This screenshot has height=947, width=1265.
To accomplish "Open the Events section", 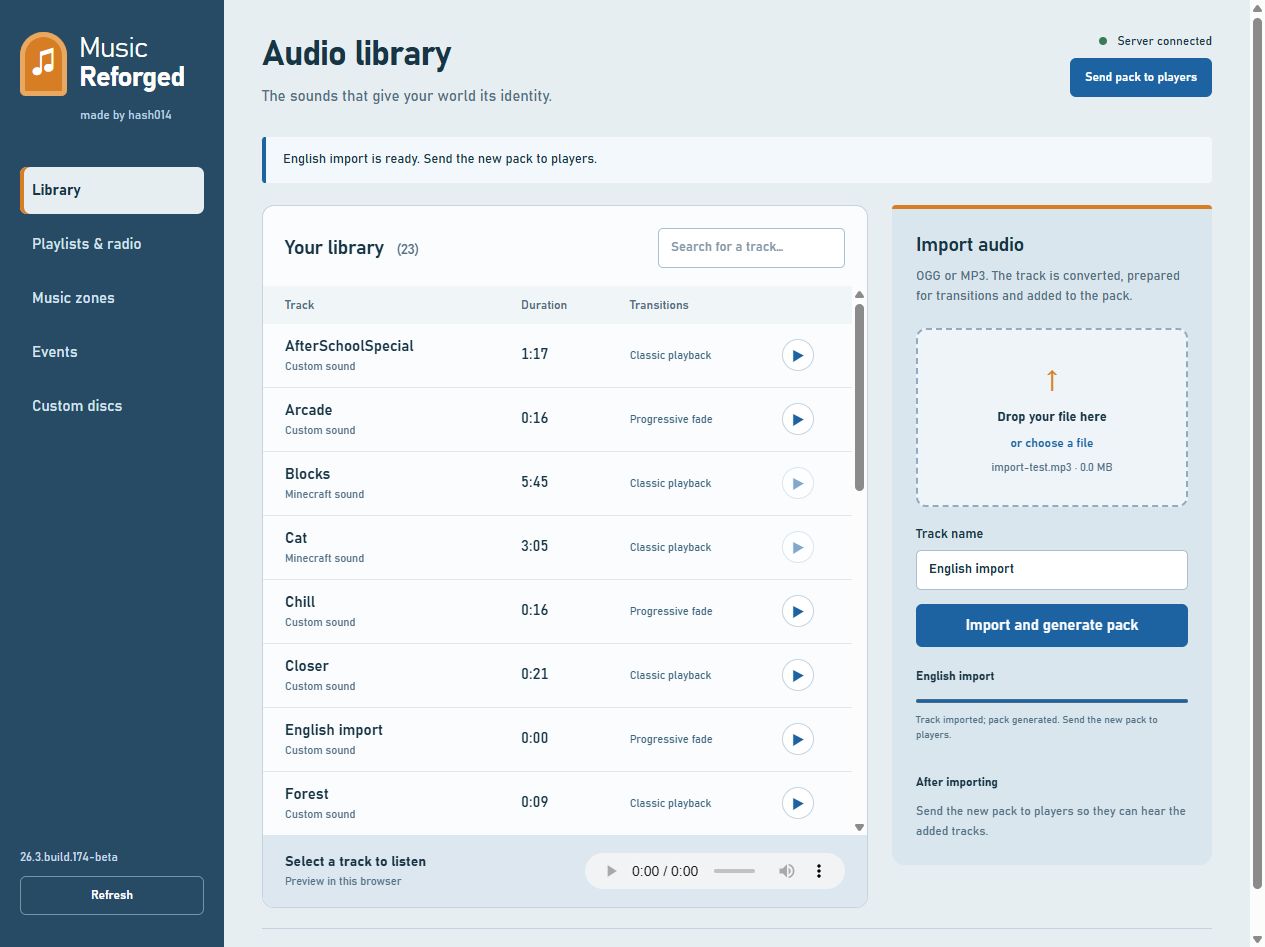I will click(112, 352).
